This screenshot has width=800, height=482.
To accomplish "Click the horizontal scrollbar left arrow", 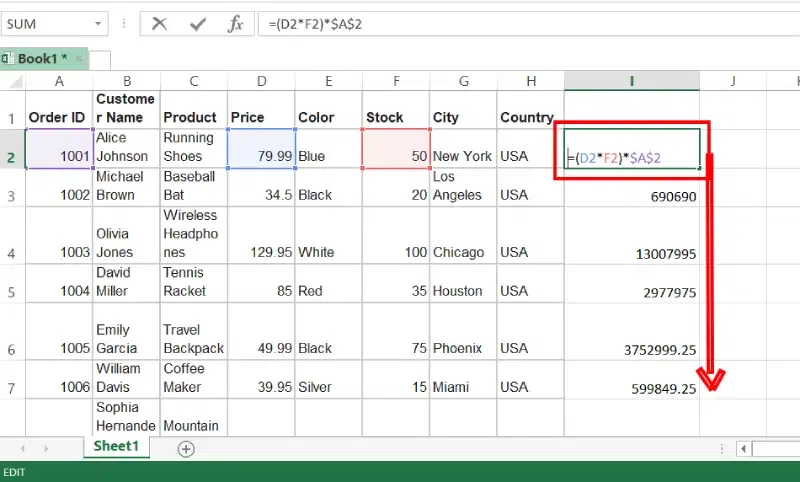I will click(743, 449).
